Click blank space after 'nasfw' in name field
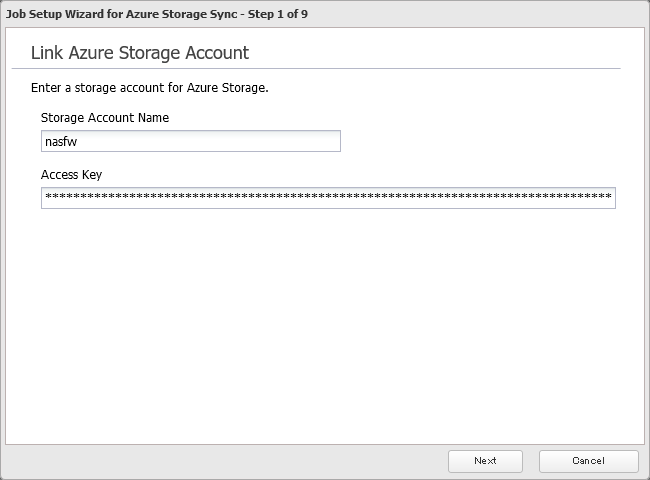 (220, 141)
